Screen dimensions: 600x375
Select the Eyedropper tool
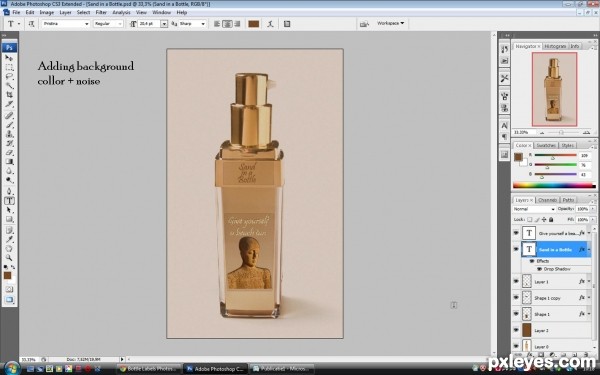click(9, 240)
